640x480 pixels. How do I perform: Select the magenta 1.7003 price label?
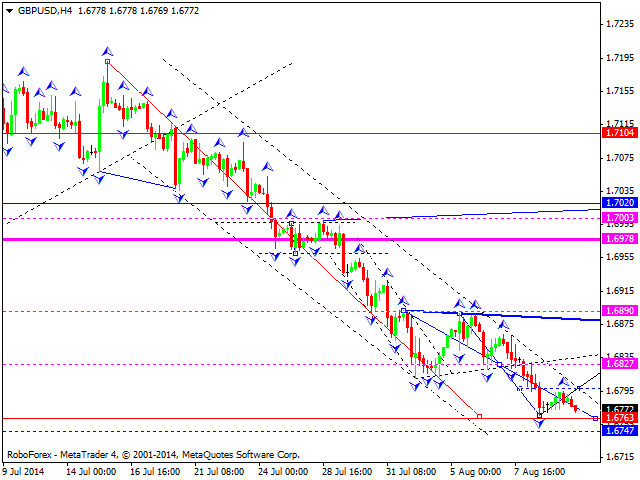click(x=619, y=217)
